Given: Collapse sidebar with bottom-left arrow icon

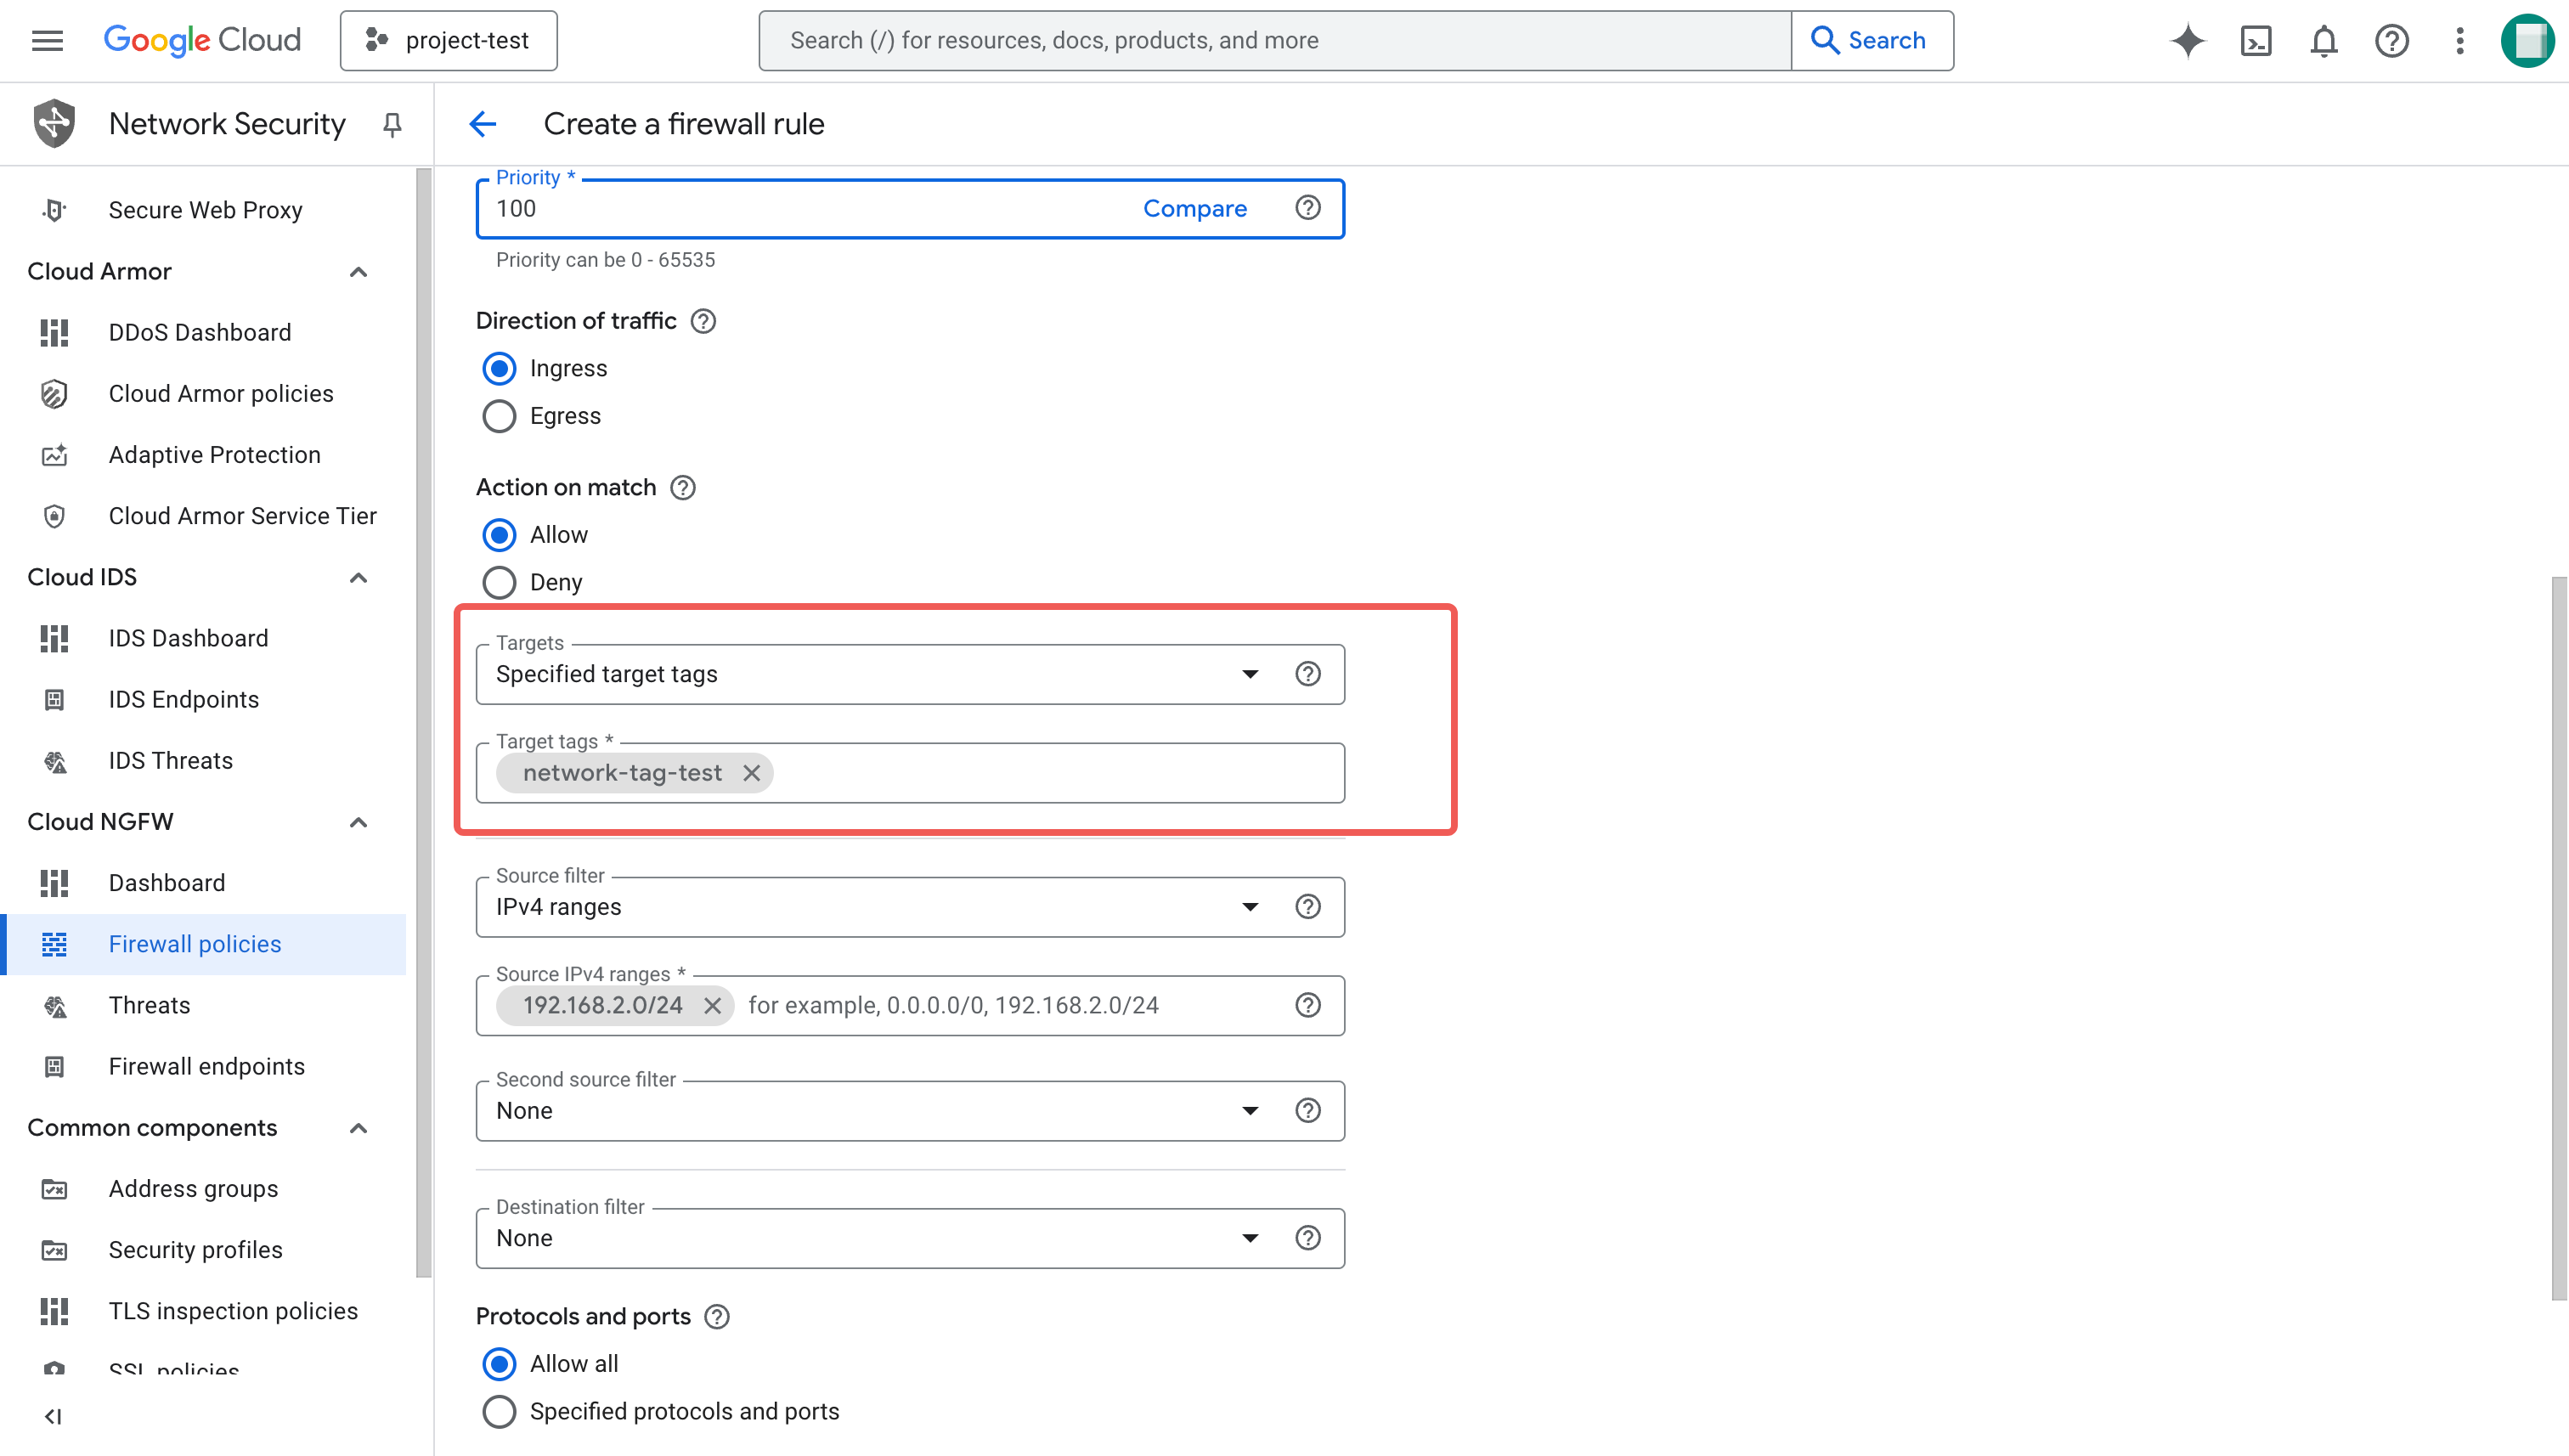Looking at the screenshot, I should coord(53,1416).
